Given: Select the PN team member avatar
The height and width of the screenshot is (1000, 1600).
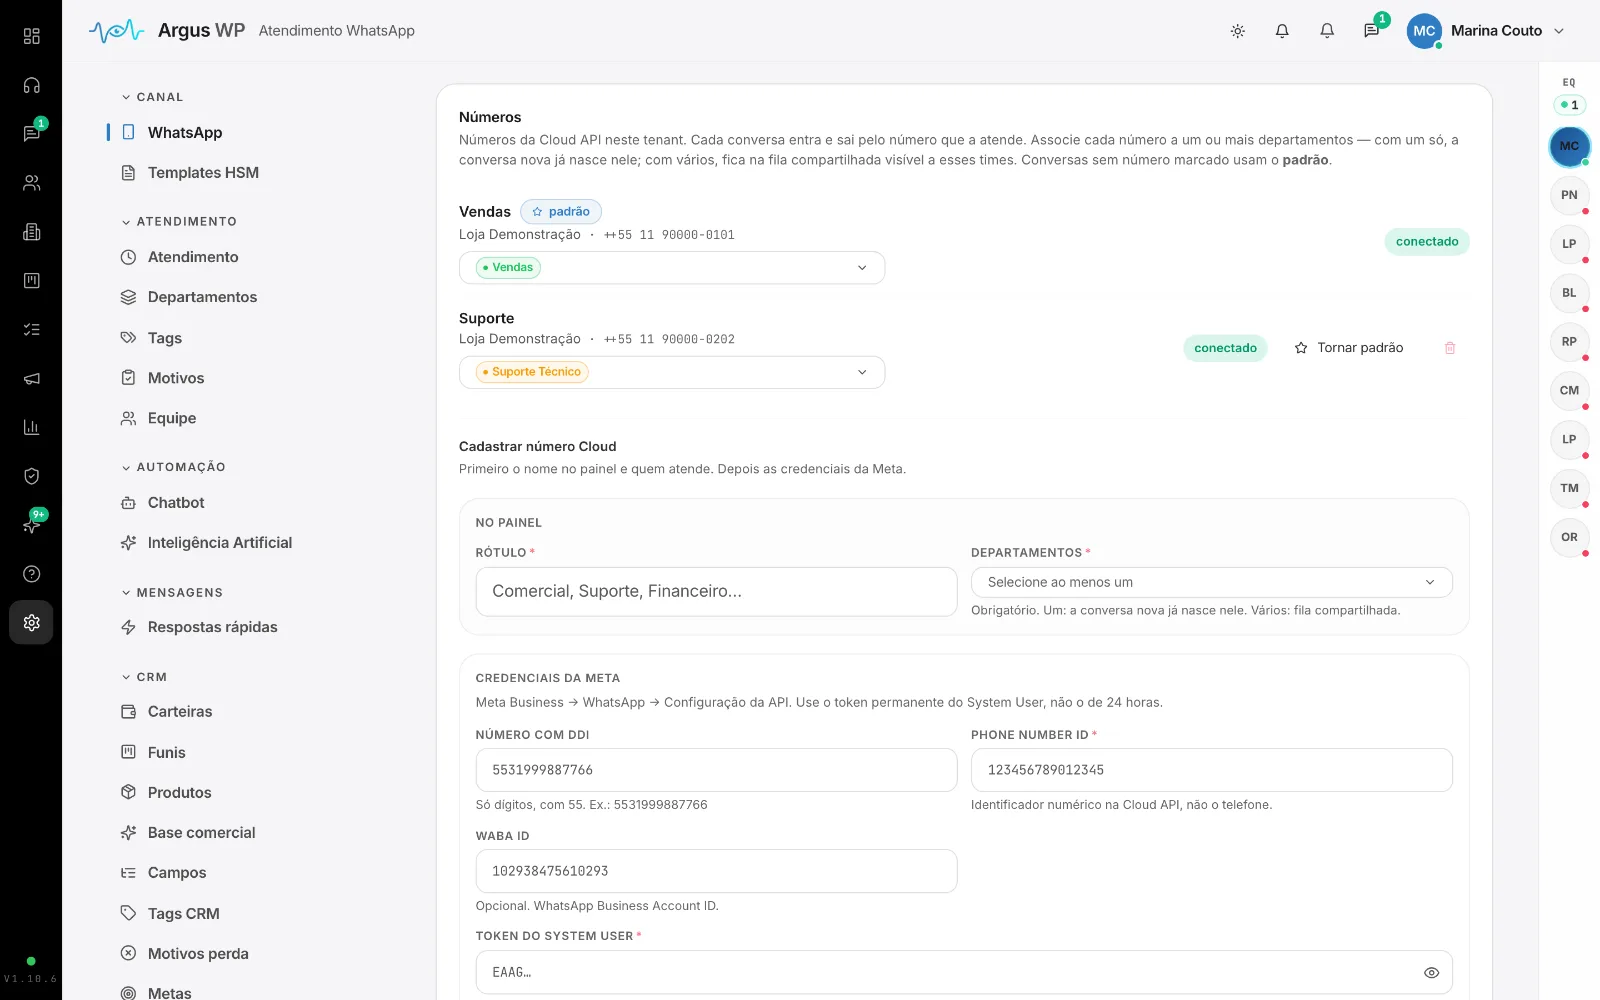Looking at the screenshot, I should tap(1569, 195).
